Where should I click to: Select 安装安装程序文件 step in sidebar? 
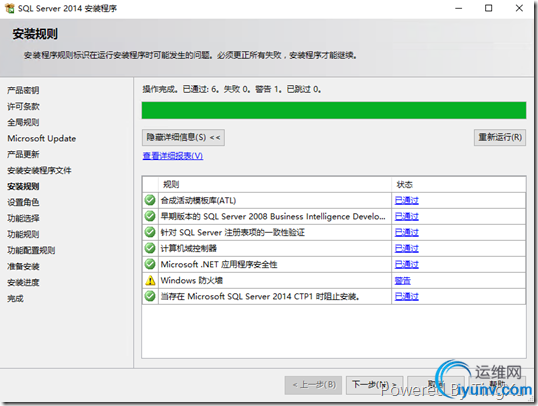click(39, 170)
